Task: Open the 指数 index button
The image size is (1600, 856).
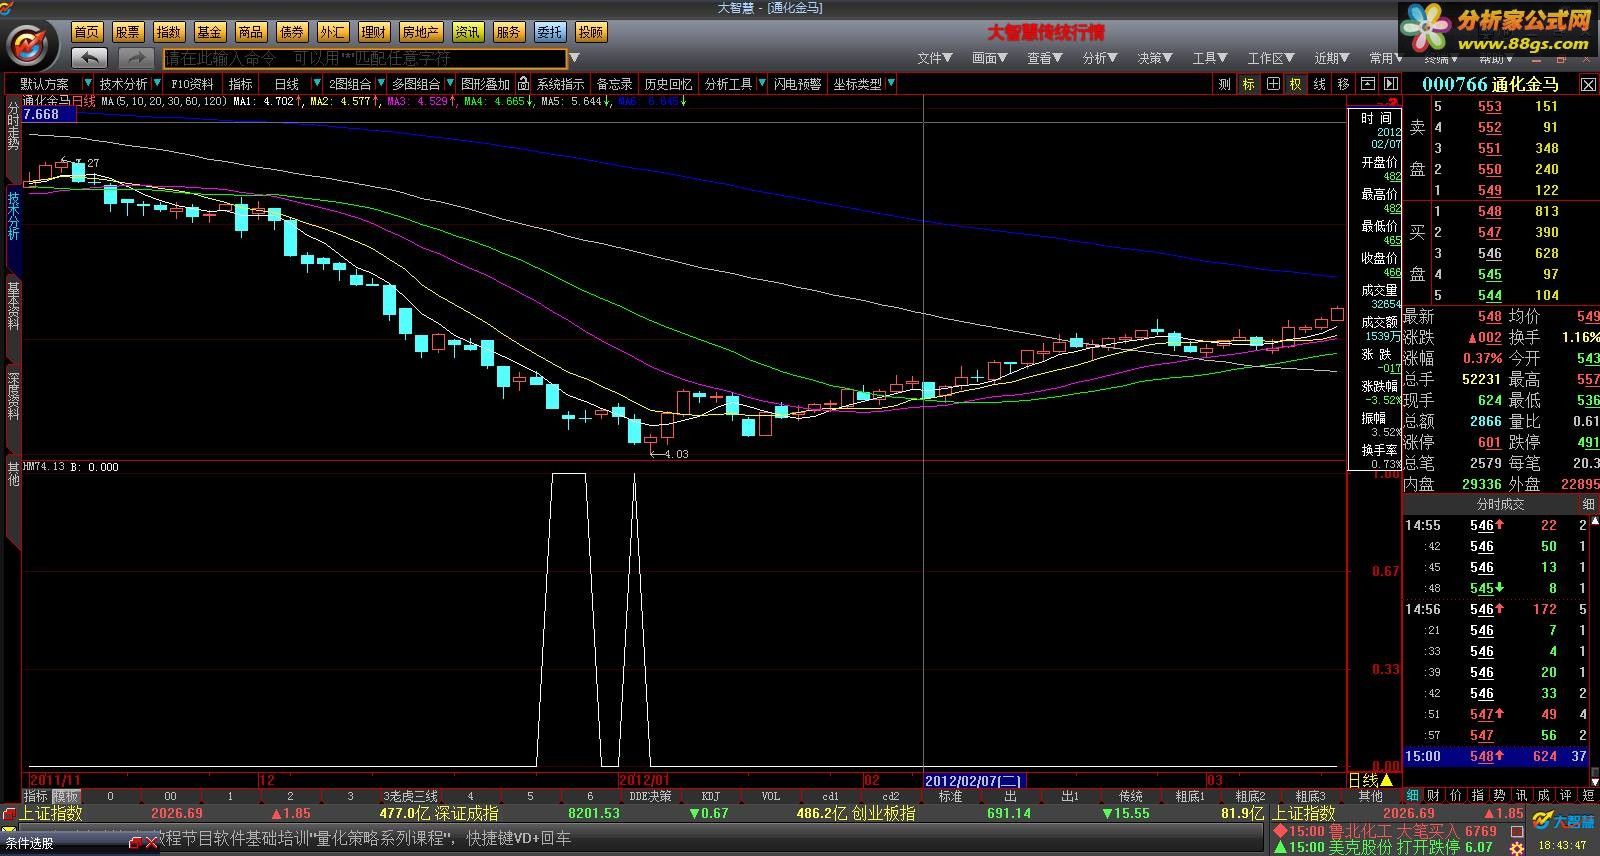Action: coord(169,32)
